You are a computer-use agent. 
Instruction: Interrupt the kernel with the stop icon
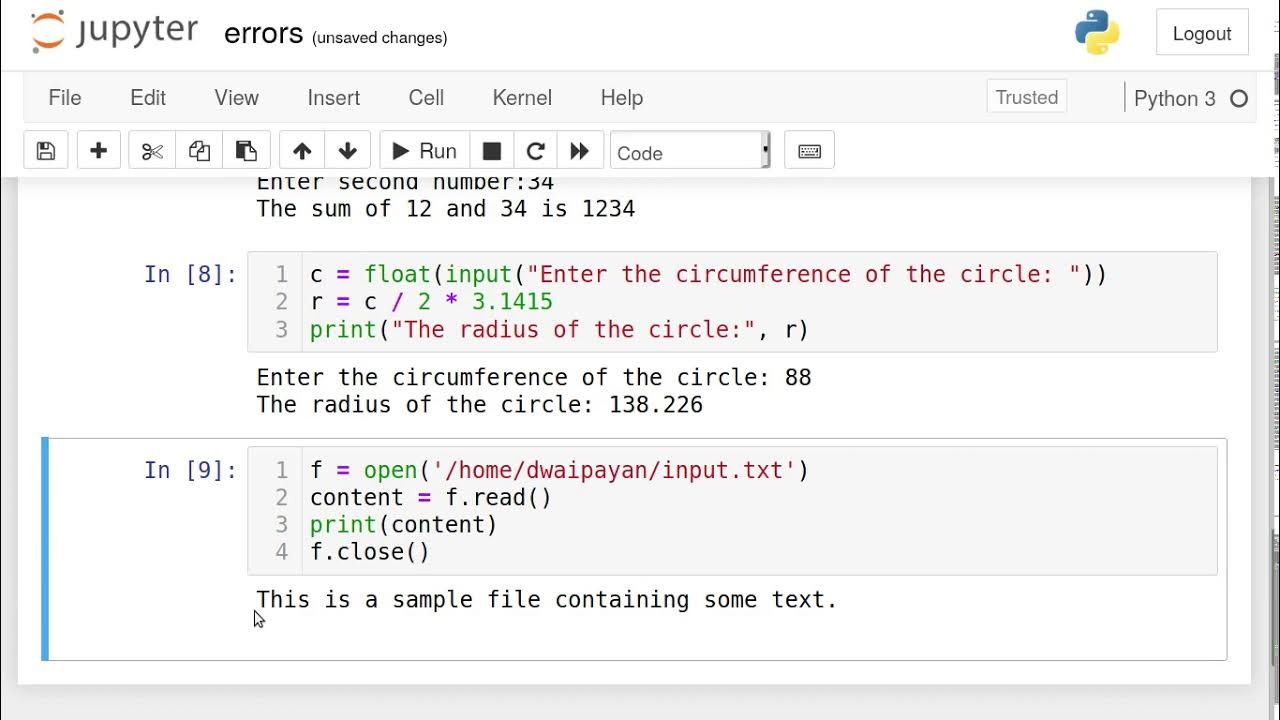tap(491, 151)
